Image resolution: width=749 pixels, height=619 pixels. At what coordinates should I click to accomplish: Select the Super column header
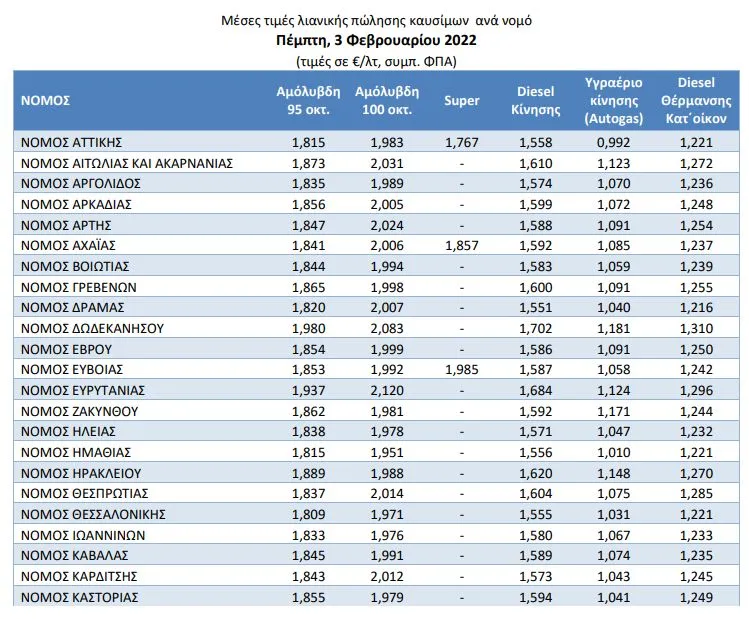point(461,101)
